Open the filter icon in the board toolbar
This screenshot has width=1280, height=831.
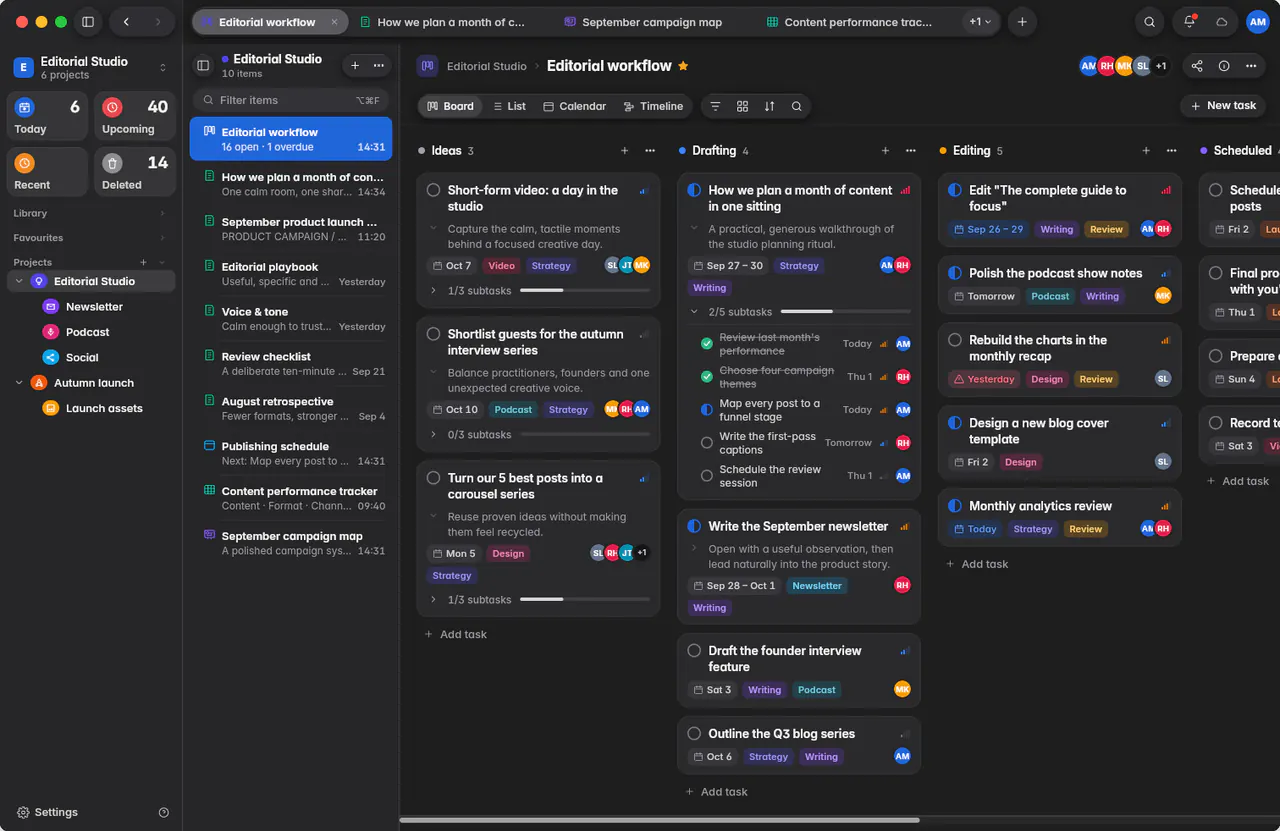pyautogui.click(x=715, y=106)
